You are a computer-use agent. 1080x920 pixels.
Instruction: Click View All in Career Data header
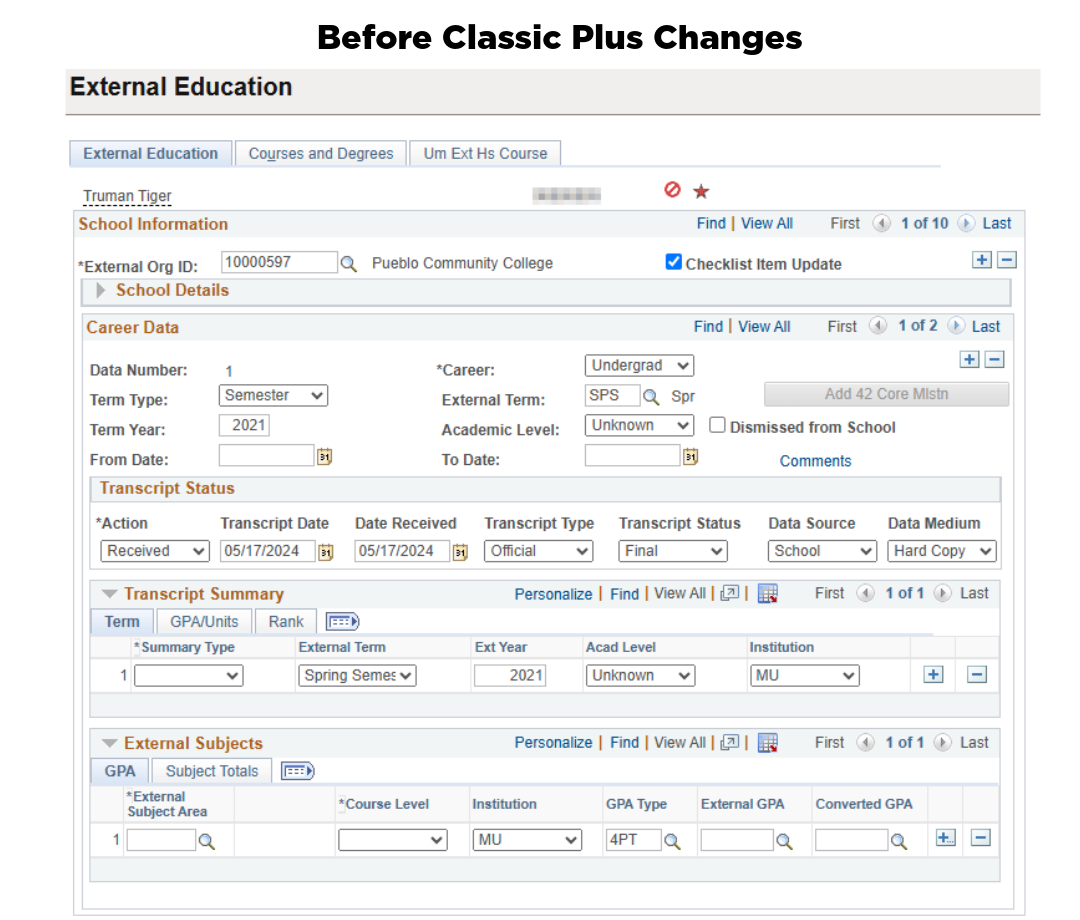[764, 326]
